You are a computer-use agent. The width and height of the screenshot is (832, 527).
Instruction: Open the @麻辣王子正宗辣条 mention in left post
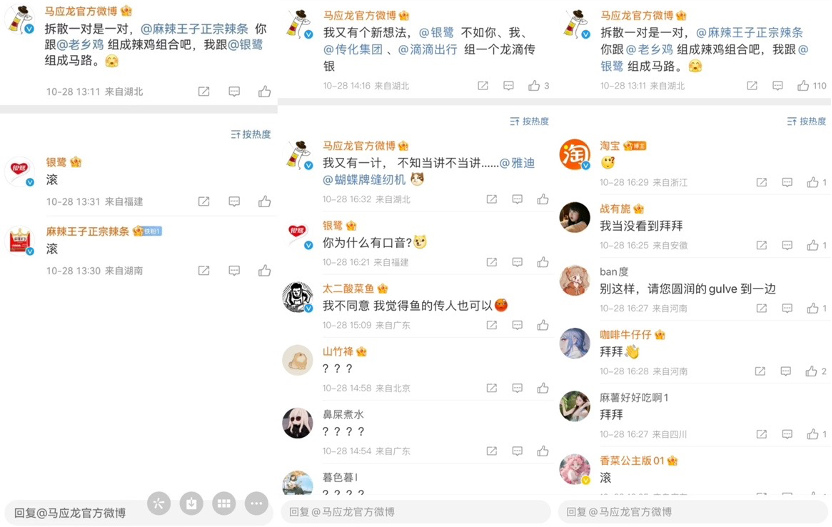click(194, 29)
